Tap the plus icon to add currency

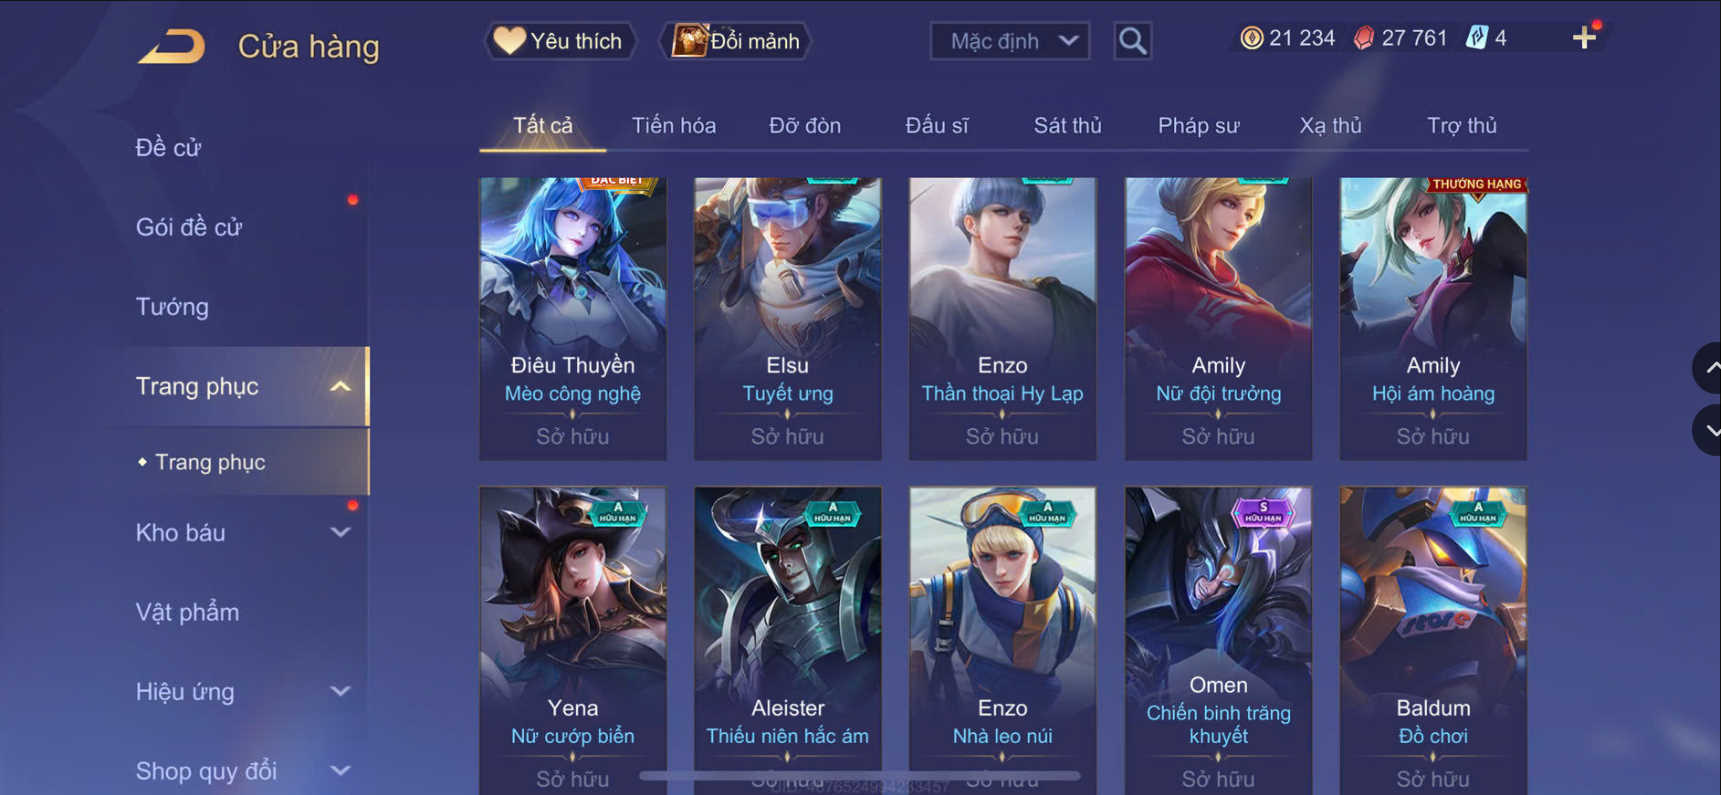click(x=1584, y=38)
